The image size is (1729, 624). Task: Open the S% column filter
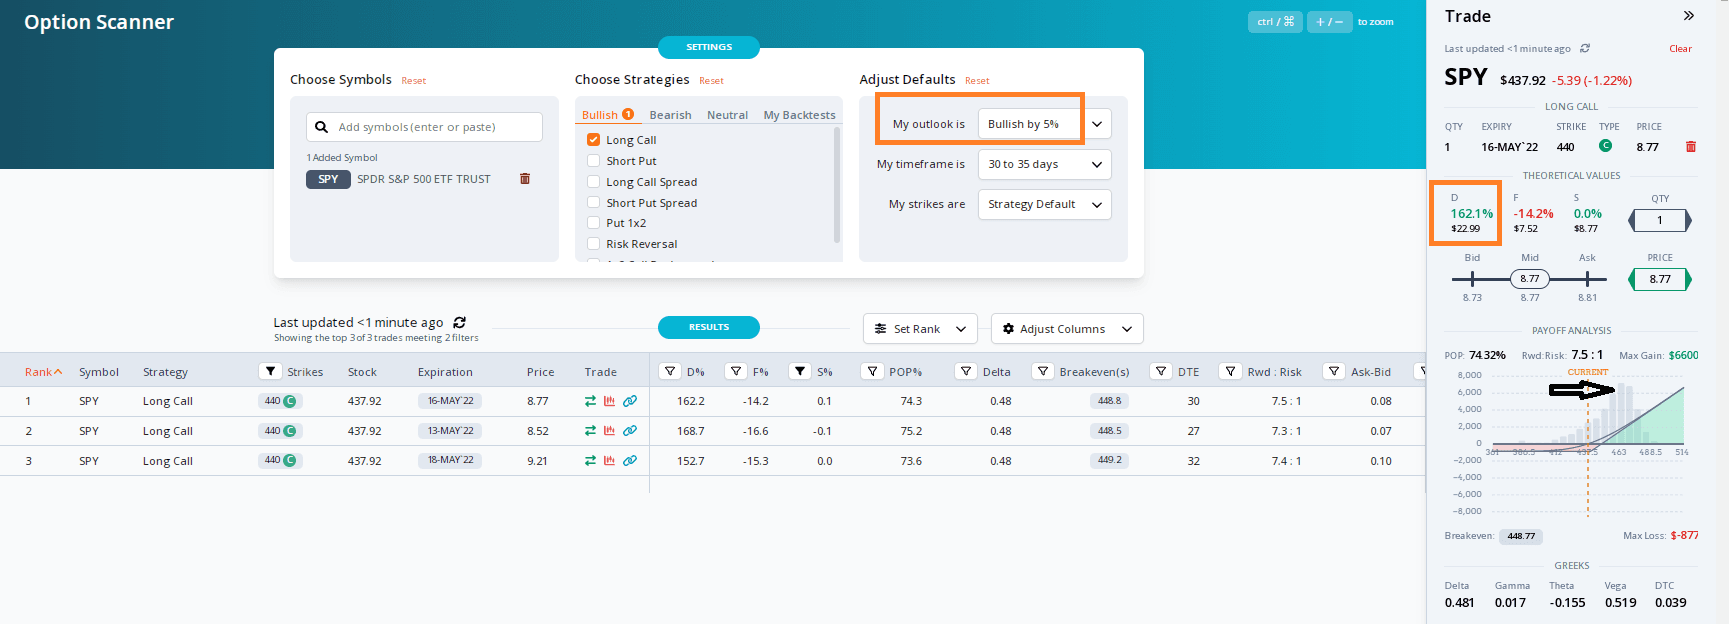pyautogui.click(x=800, y=371)
